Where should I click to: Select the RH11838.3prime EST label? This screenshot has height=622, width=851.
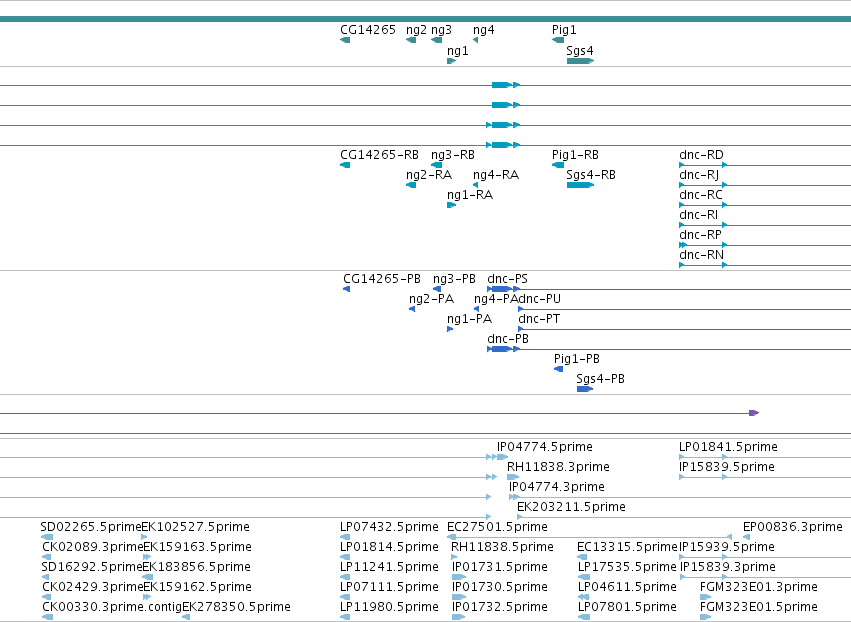[x=558, y=467]
